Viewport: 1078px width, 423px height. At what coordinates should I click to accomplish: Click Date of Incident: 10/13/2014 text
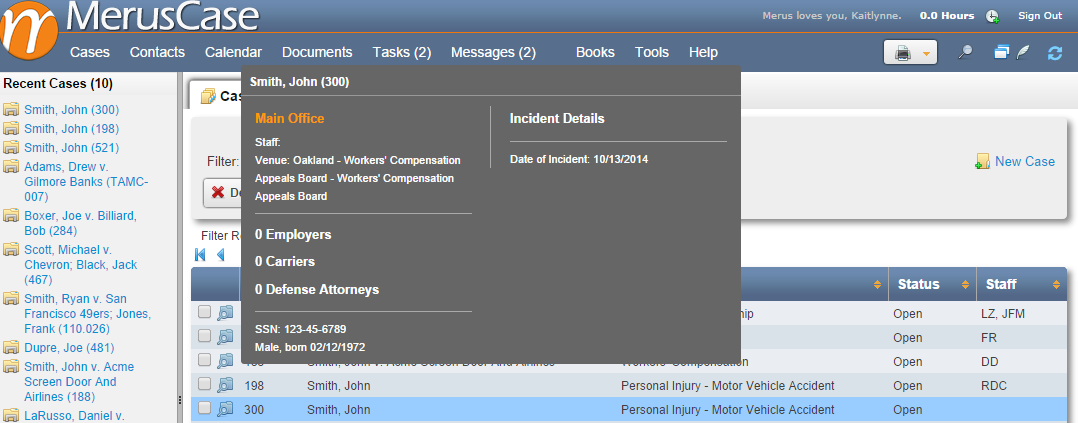click(x=579, y=160)
